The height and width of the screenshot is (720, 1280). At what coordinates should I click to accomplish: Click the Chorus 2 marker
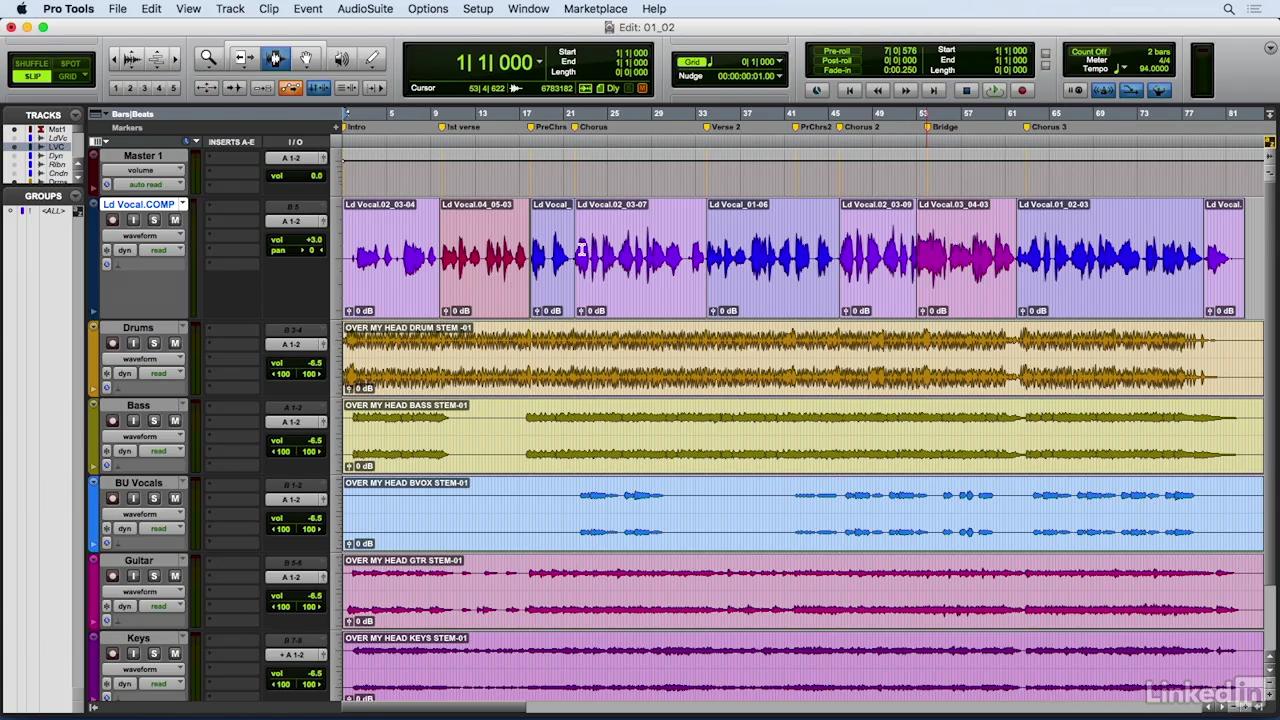(859, 127)
